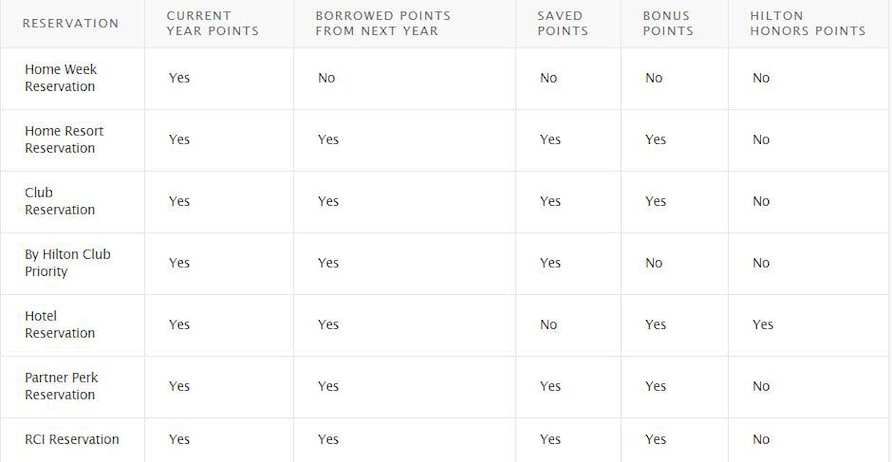Click the Home Week Reservation row label
This screenshot has height=462, width=892.
tap(61, 78)
